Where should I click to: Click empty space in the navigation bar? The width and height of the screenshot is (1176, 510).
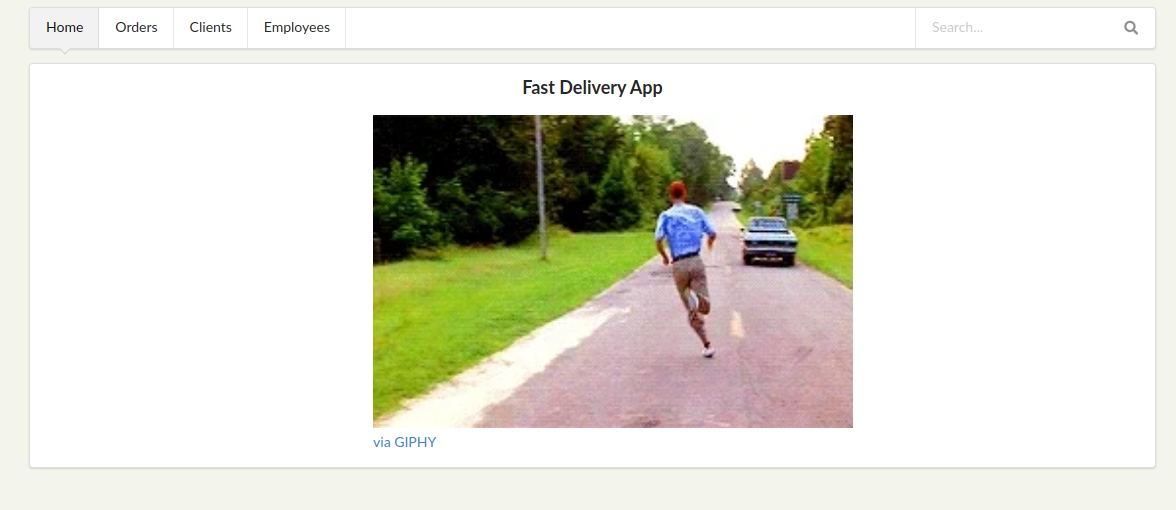coord(630,28)
